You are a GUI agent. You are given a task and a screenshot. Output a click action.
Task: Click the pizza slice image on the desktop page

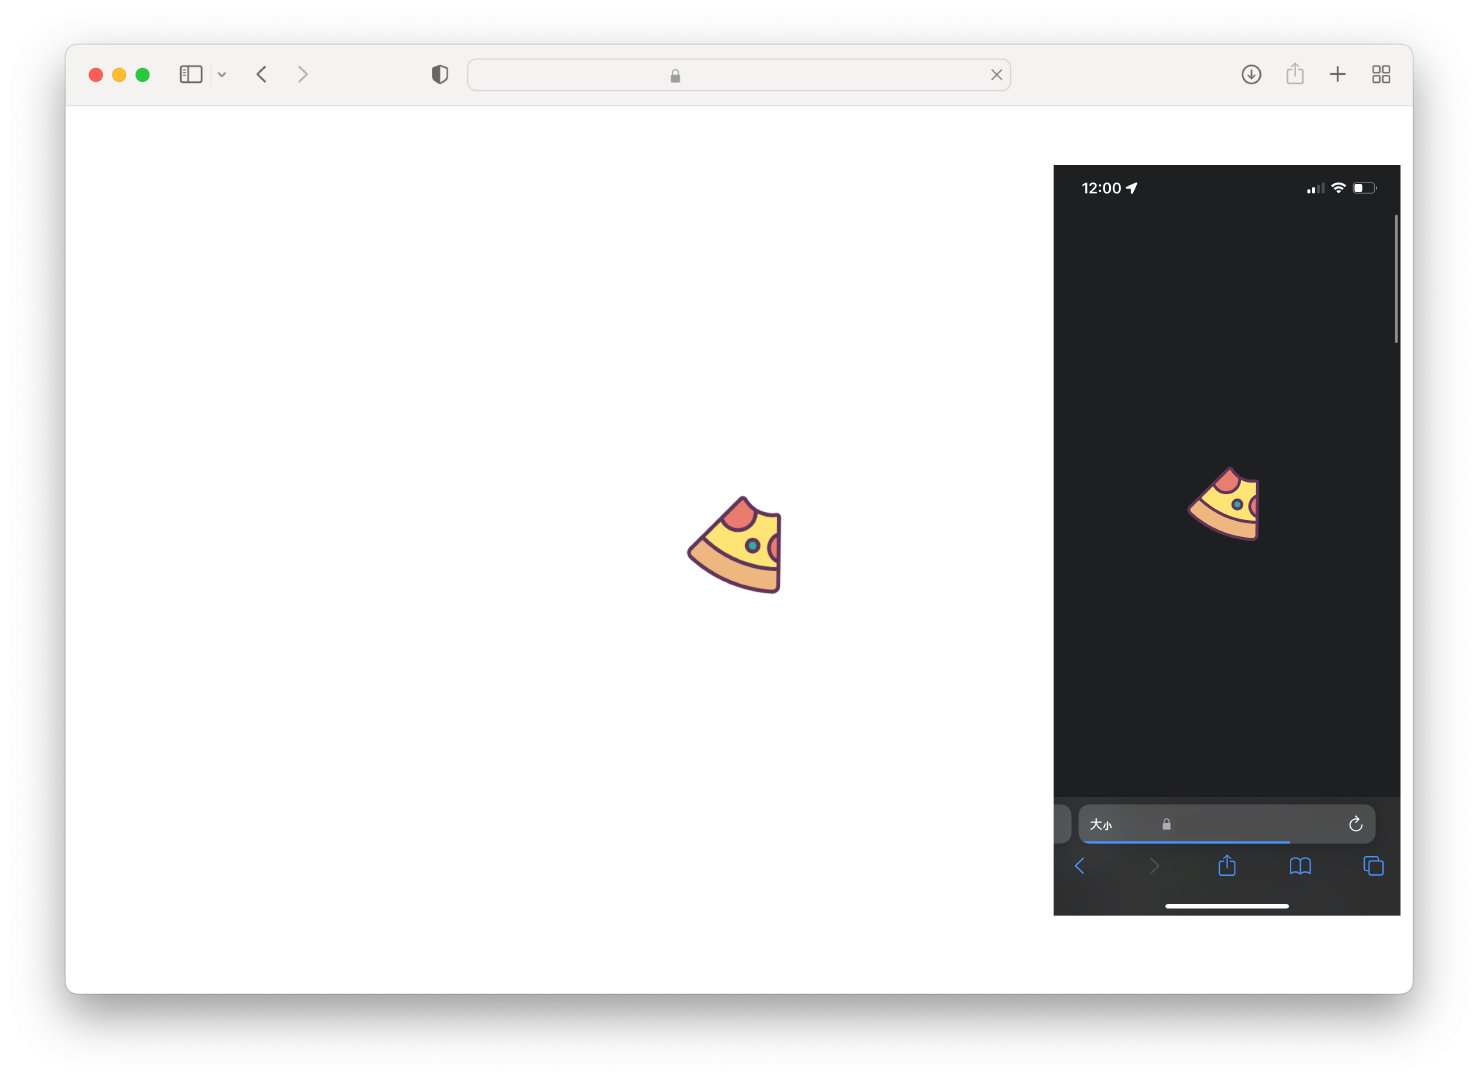[737, 546]
